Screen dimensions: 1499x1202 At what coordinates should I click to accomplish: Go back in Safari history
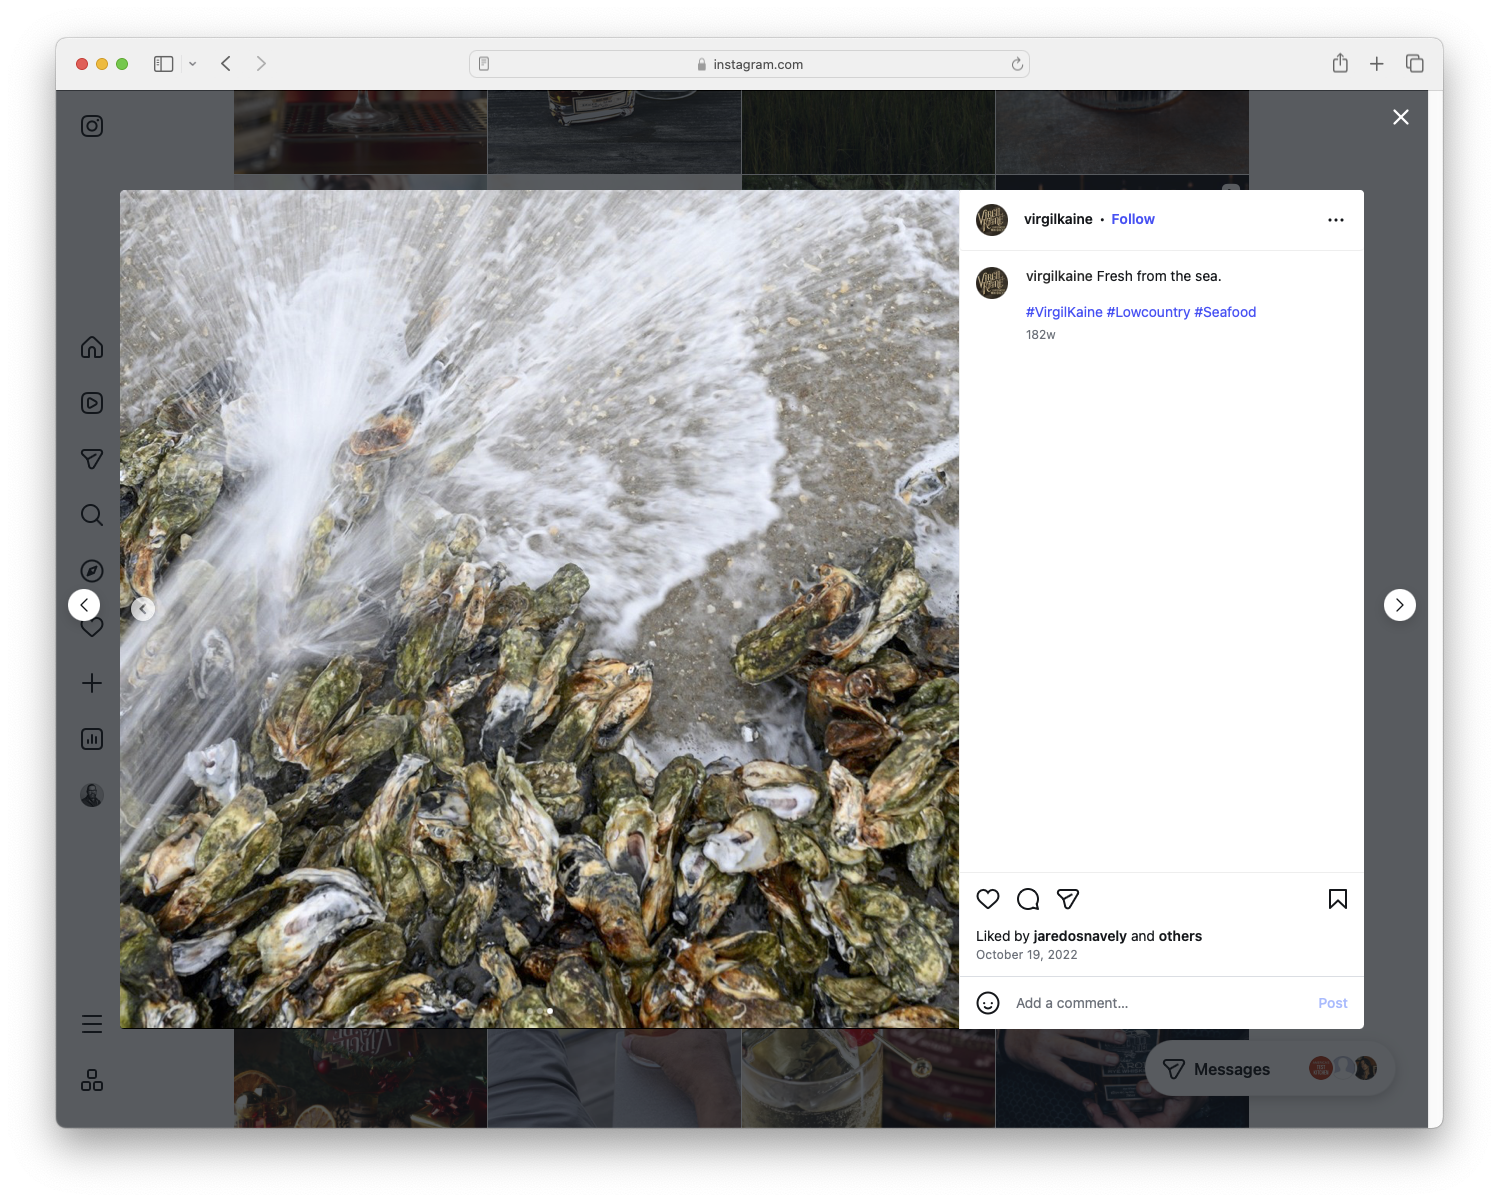[226, 64]
